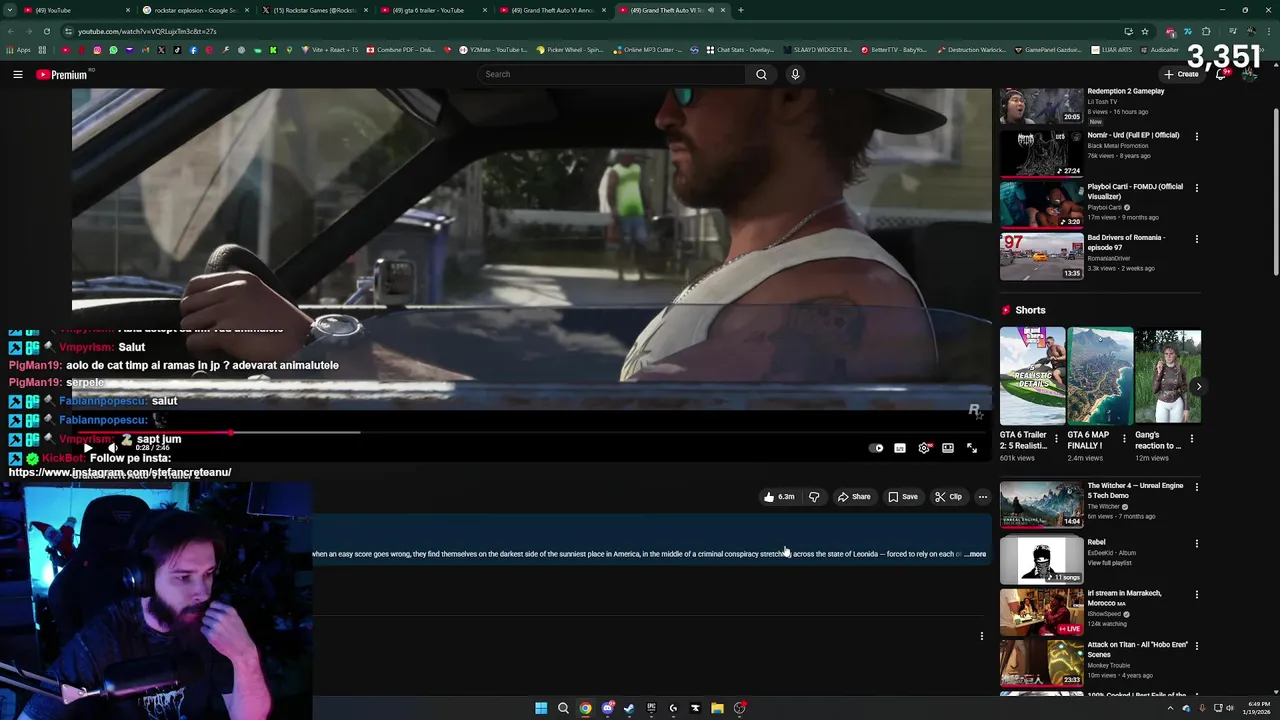Open 'Combine PDF' bookmark
This screenshot has height=720, width=1280.
coord(401,50)
